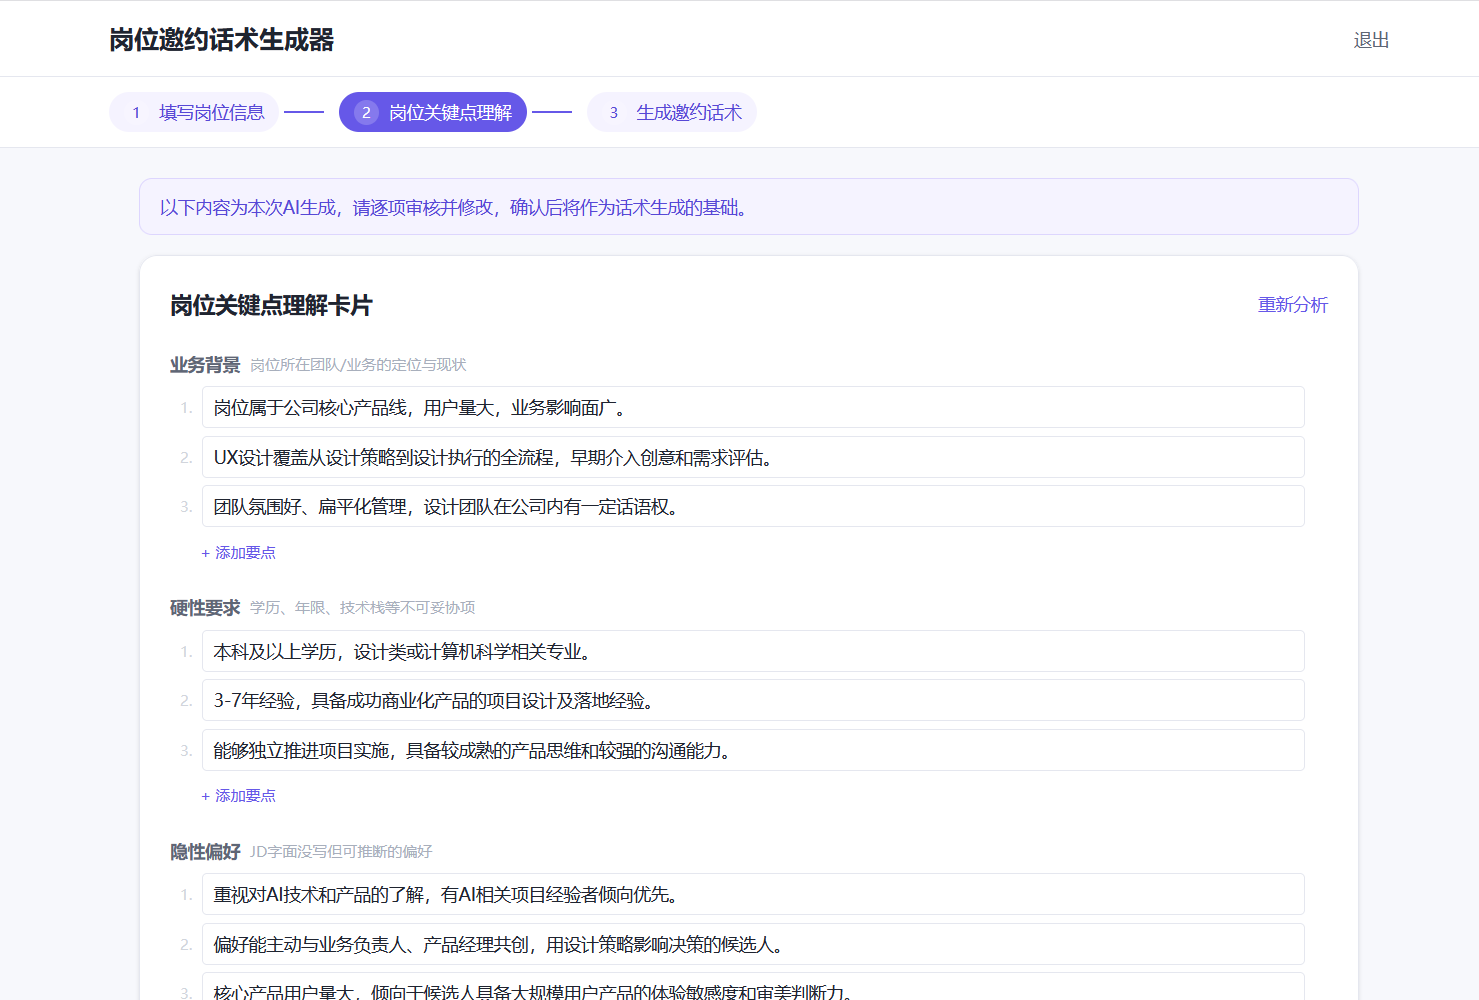
Task: Click hint JD字面没写但可推断的偏好
Action: 341,852
